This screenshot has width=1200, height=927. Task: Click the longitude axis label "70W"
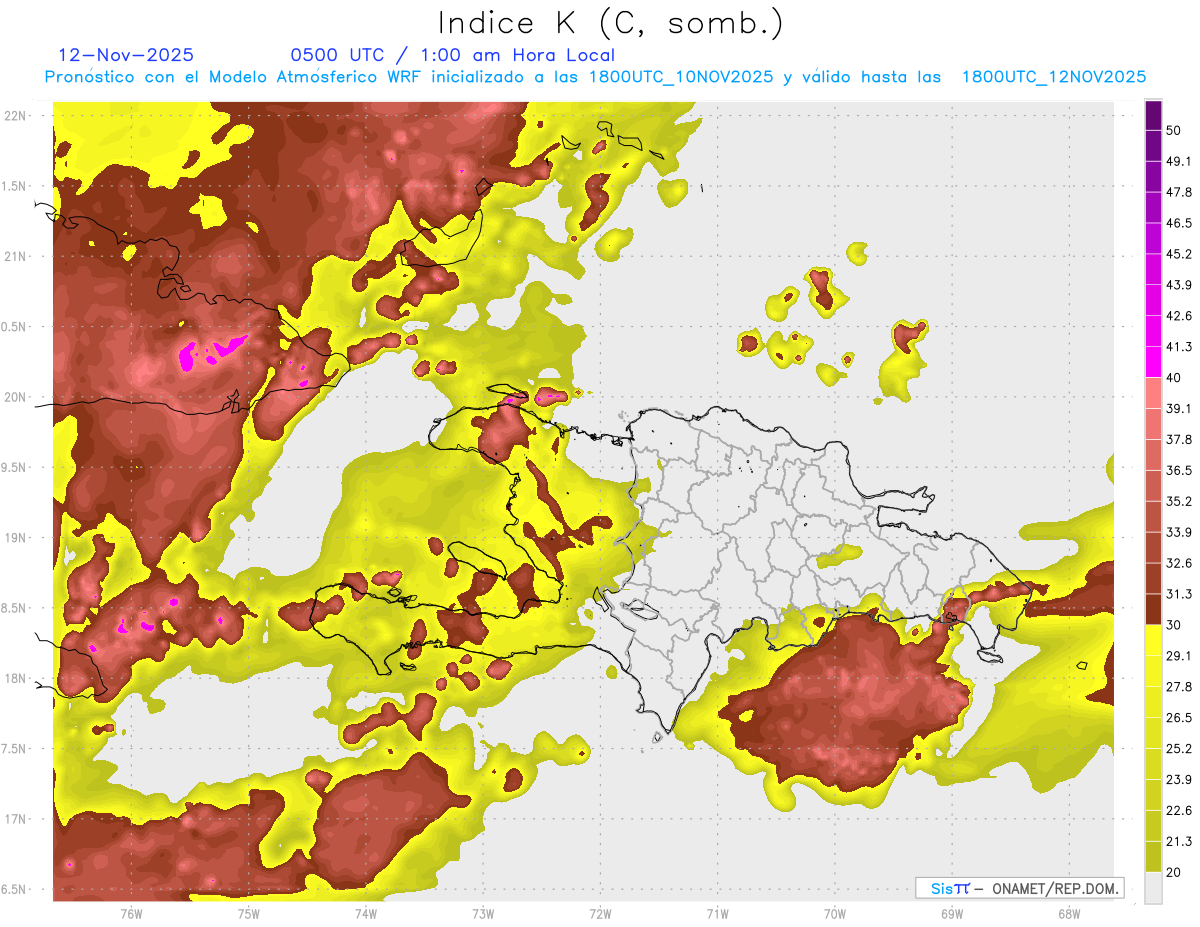834,914
